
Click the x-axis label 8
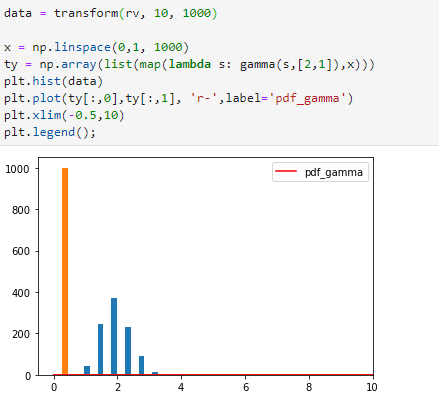tap(309, 387)
